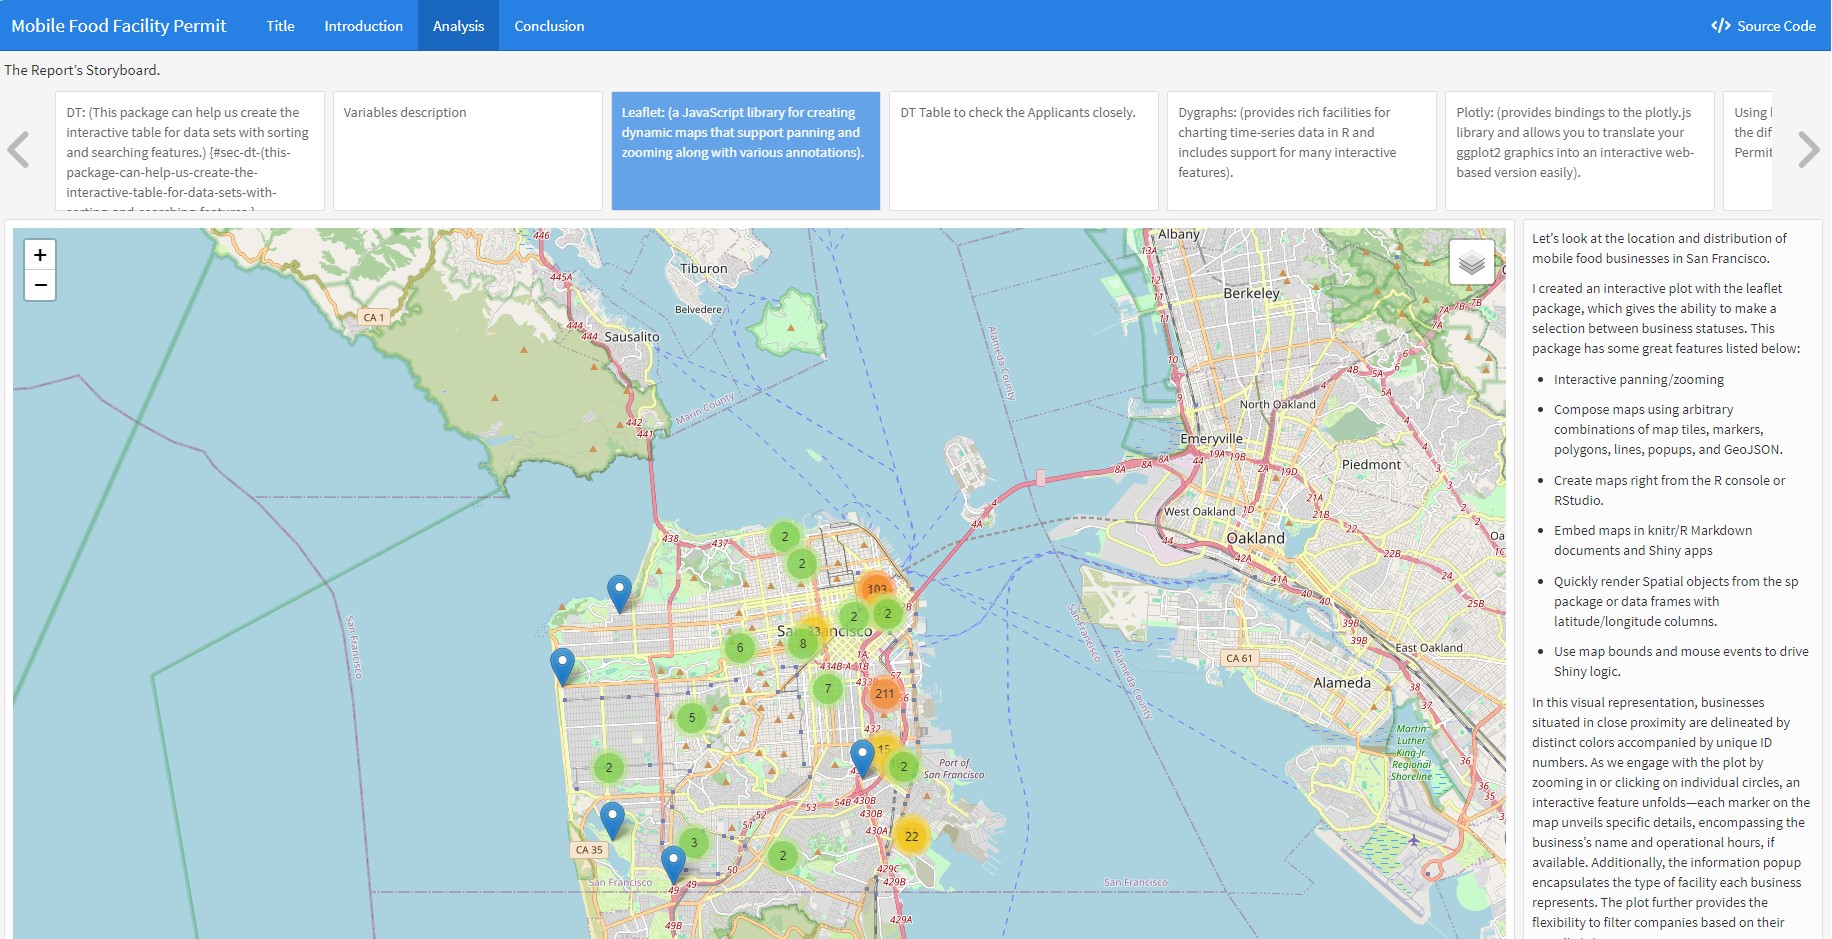
Task: Click the orange 103 marker cluster
Action: tap(876, 588)
